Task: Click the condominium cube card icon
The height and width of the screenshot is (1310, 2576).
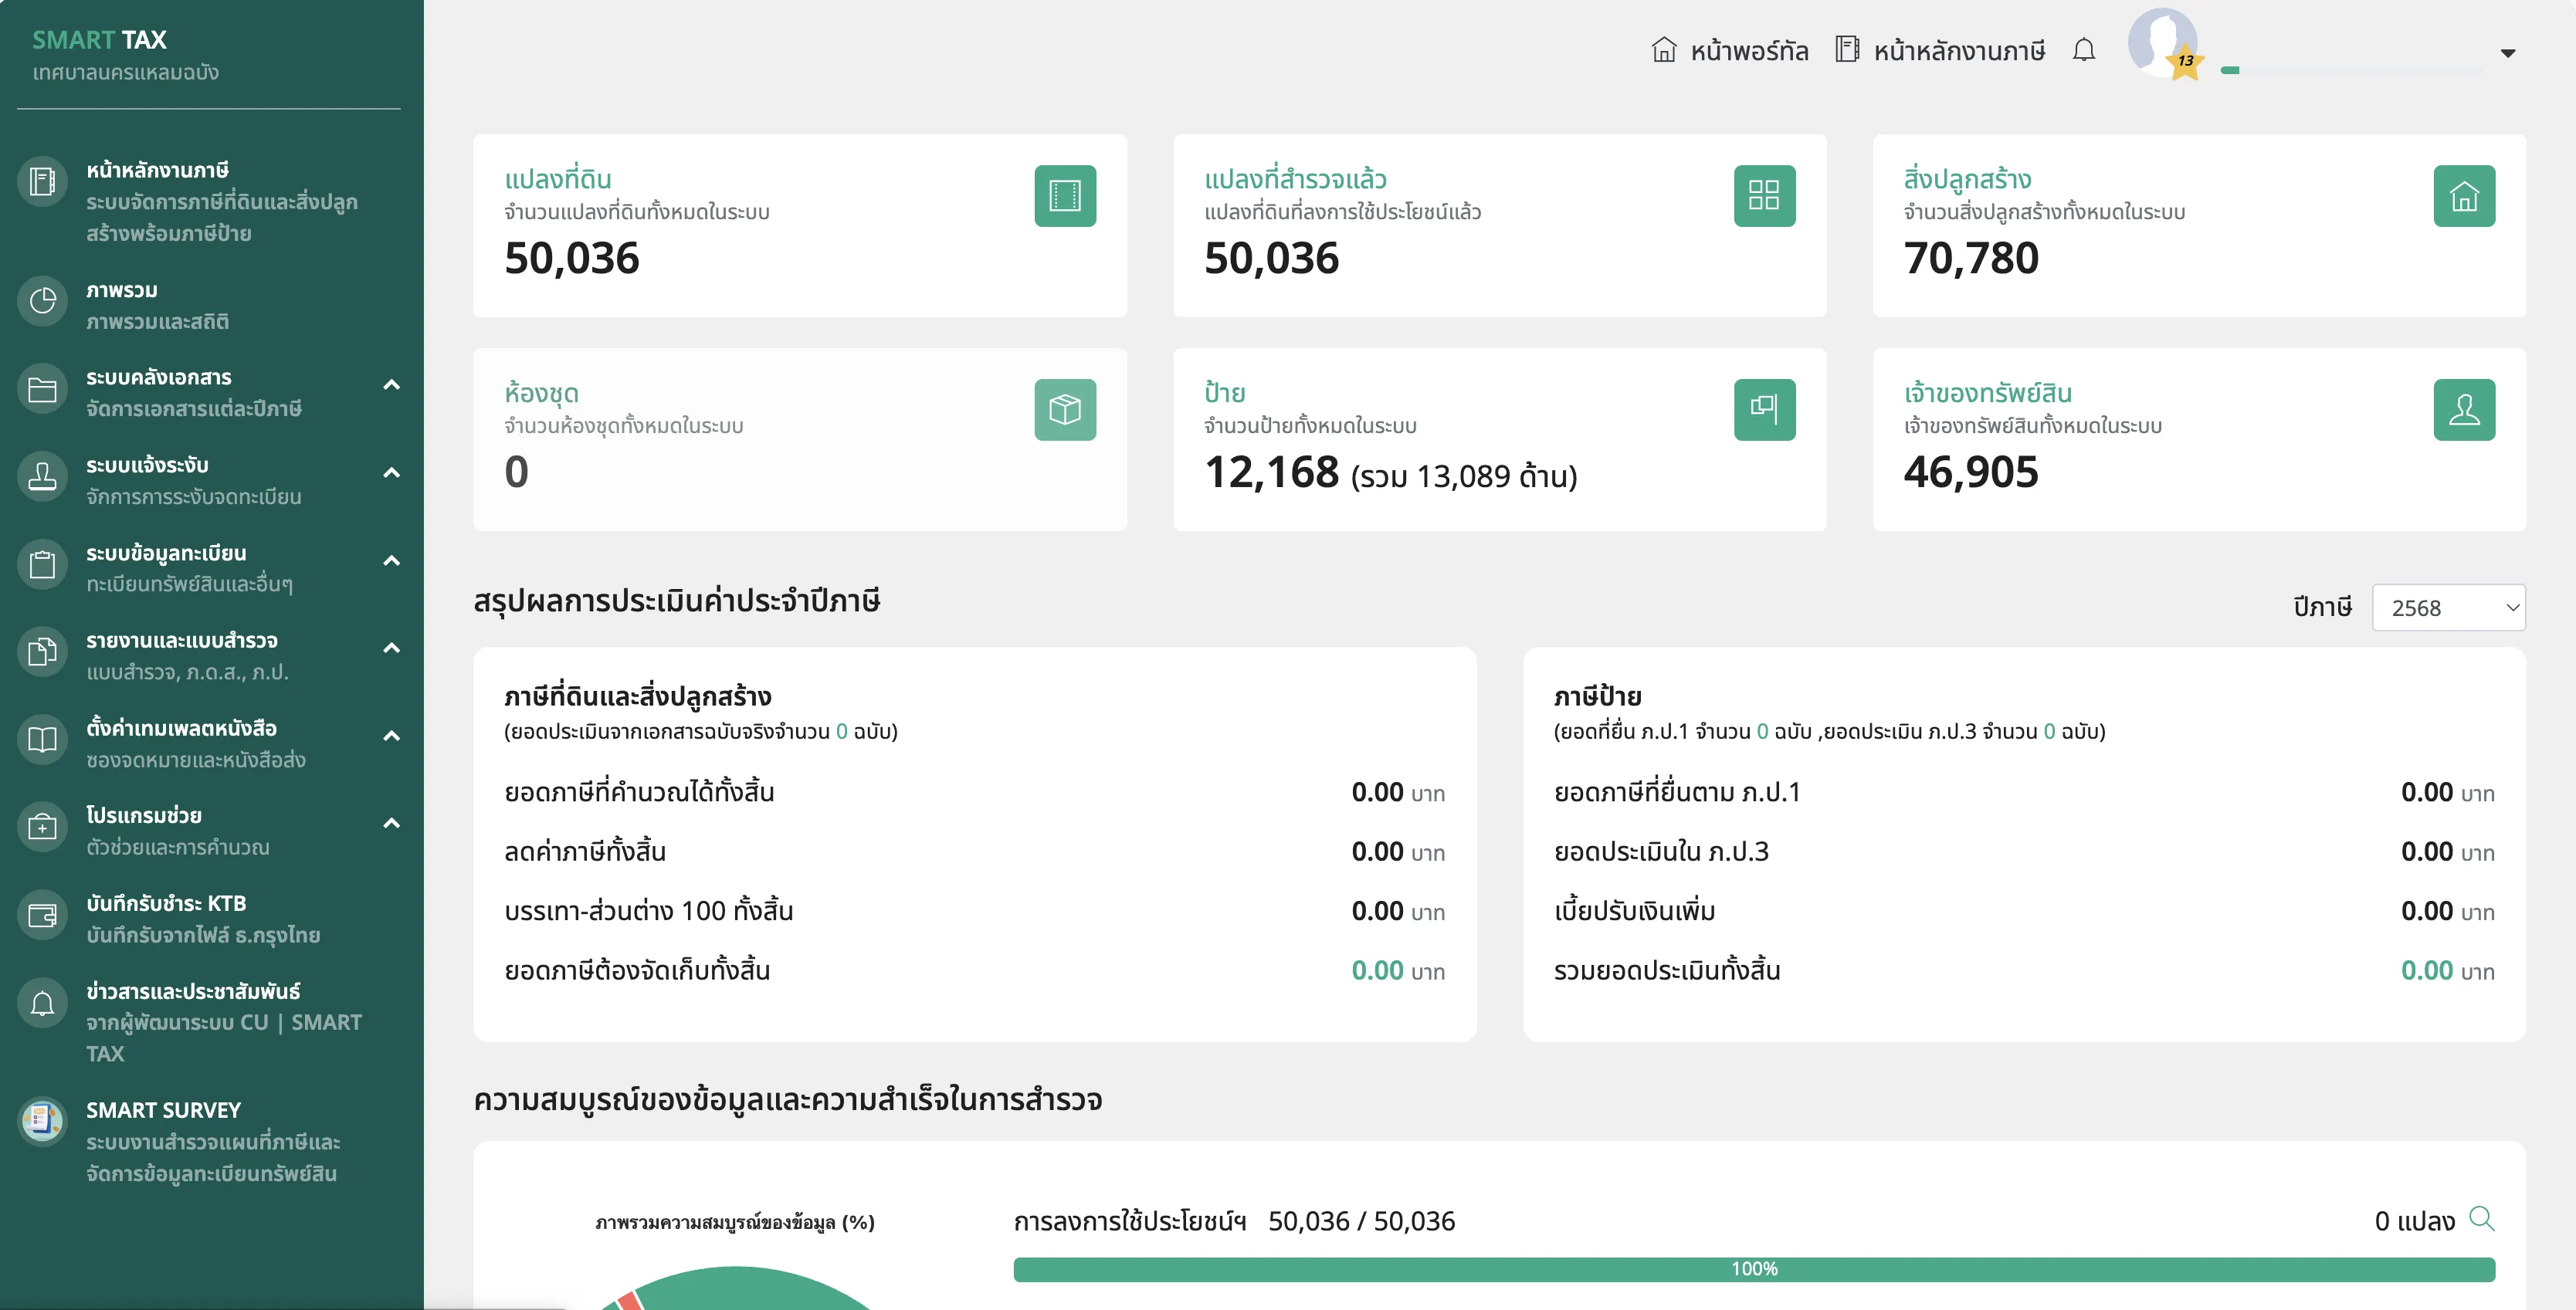Action: (1065, 410)
